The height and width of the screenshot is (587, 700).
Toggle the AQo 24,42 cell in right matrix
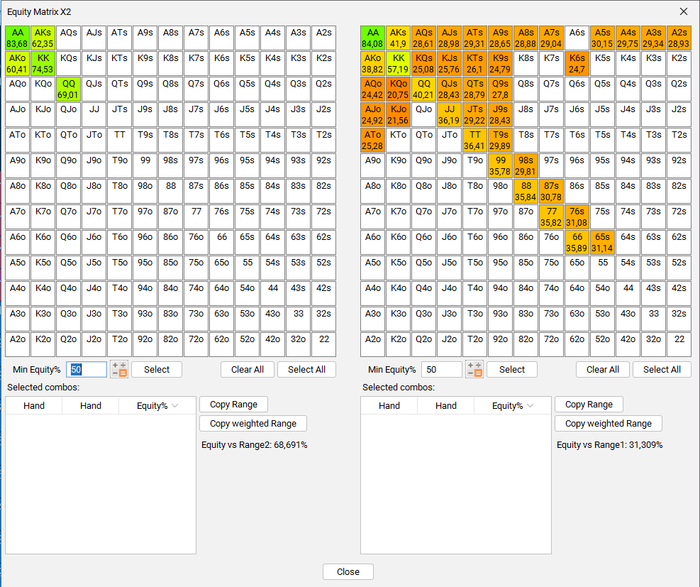point(373,89)
